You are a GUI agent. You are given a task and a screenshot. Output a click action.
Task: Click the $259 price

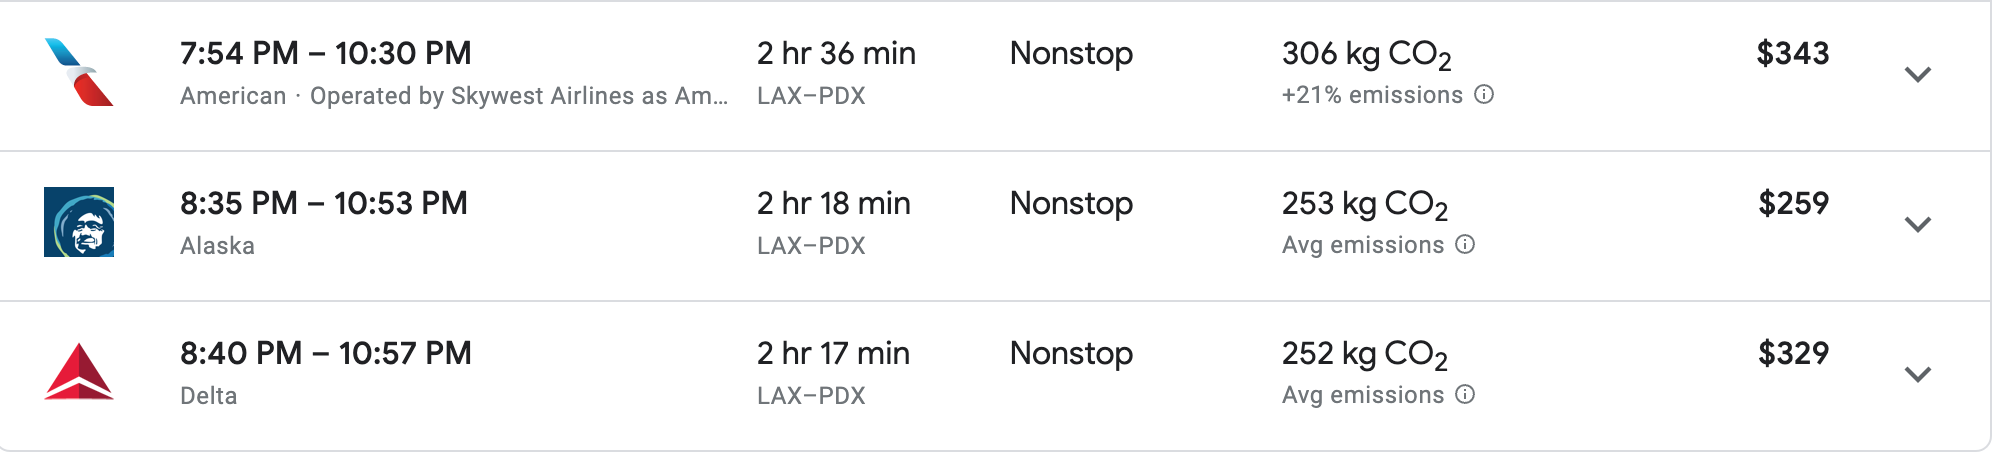click(1793, 203)
